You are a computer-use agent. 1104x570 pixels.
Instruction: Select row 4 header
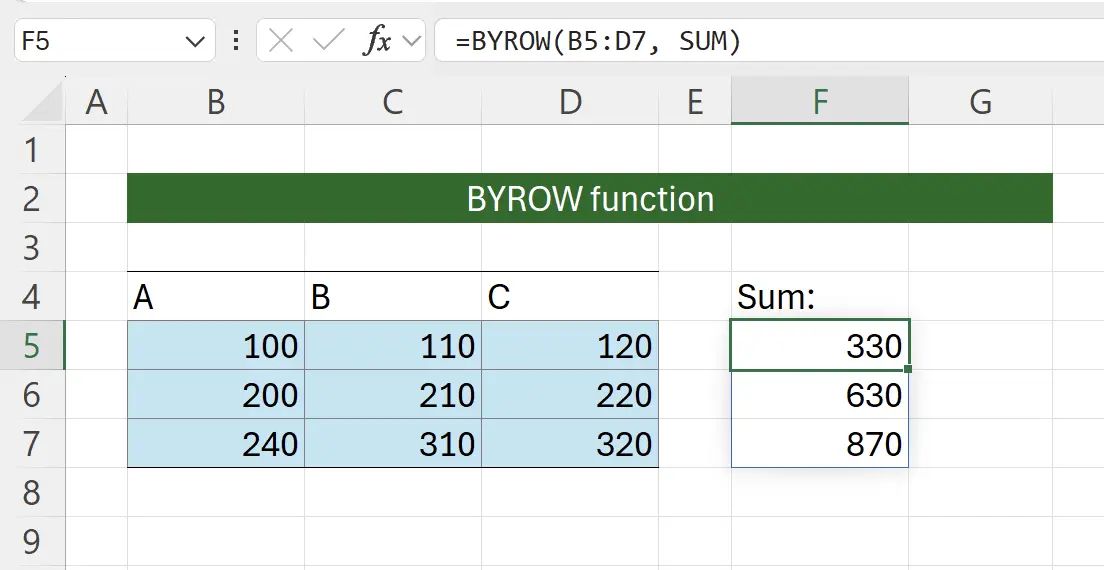(x=32, y=296)
